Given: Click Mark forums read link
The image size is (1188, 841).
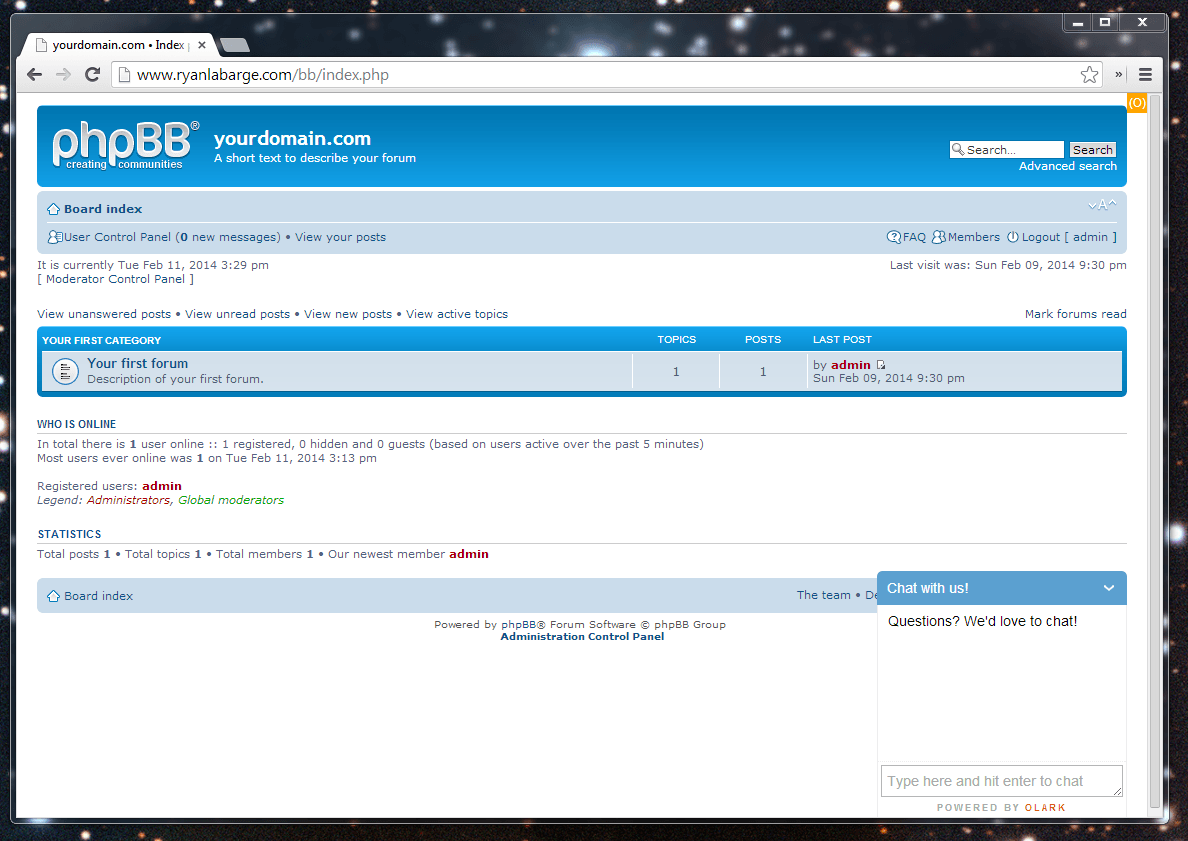Looking at the screenshot, I should 1075,314.
